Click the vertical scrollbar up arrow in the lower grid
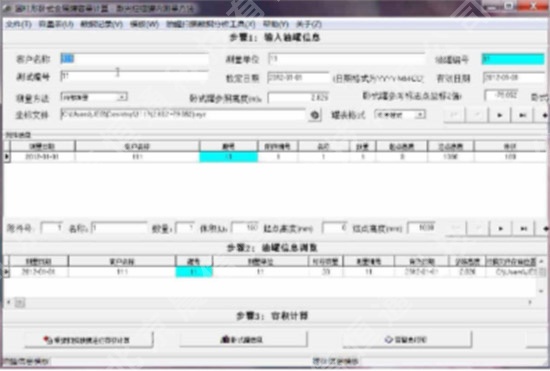This screenshot has height=371, width=550. 541,261
